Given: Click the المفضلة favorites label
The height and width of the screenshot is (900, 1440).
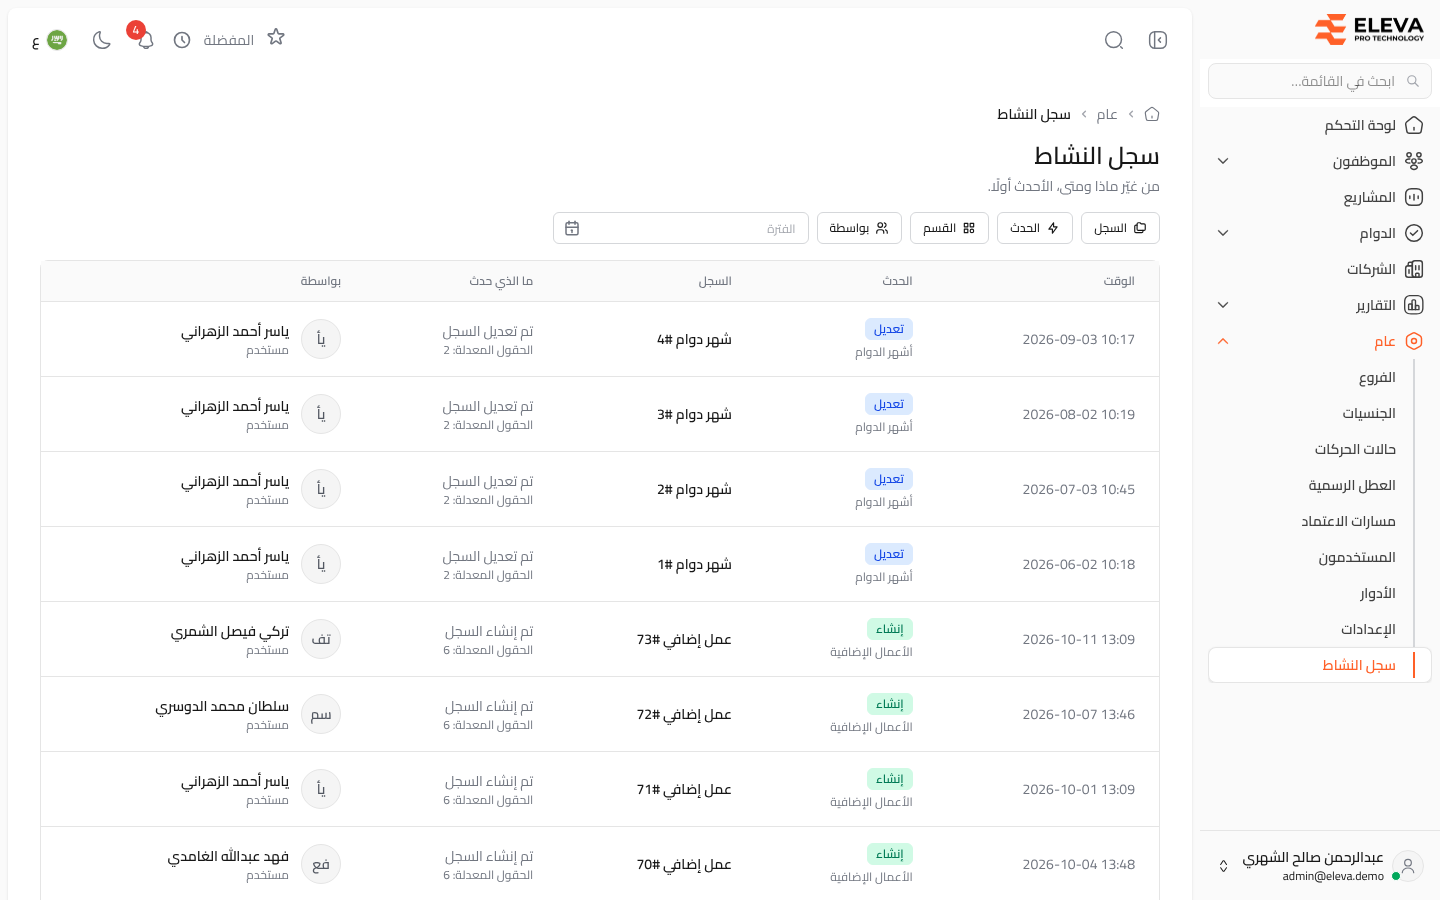Looking at the screenshot, I should (229, 40).
